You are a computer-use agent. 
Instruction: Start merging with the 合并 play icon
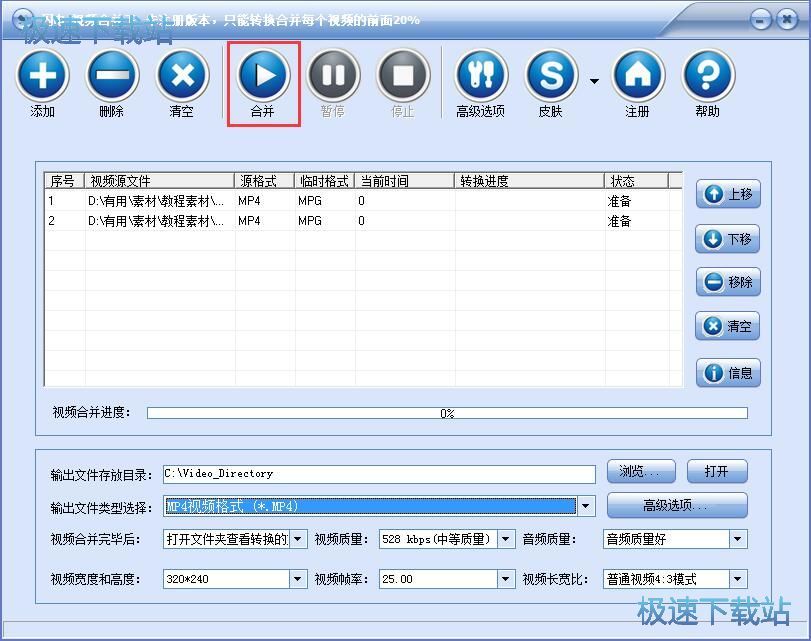[x=263, y=75]
